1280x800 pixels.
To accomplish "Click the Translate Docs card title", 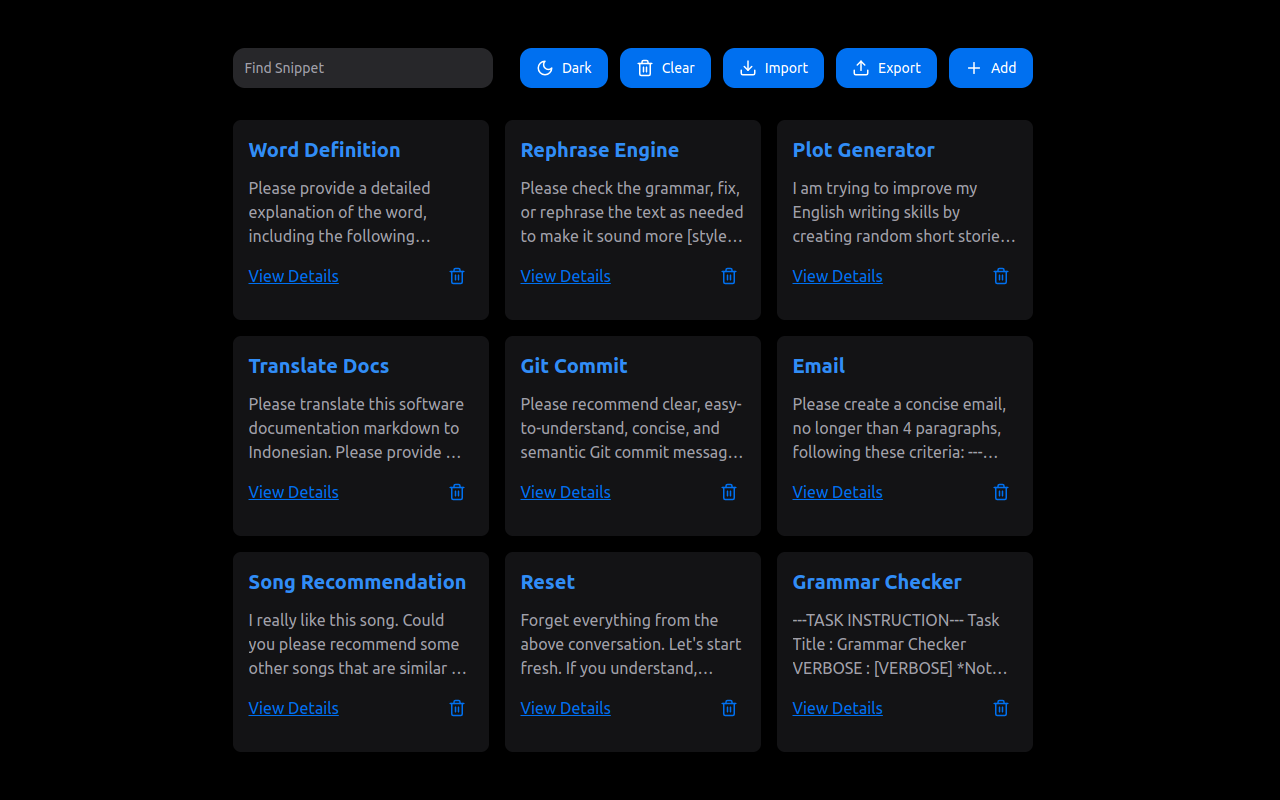I will pyautogui.click(x=319, y=366).
